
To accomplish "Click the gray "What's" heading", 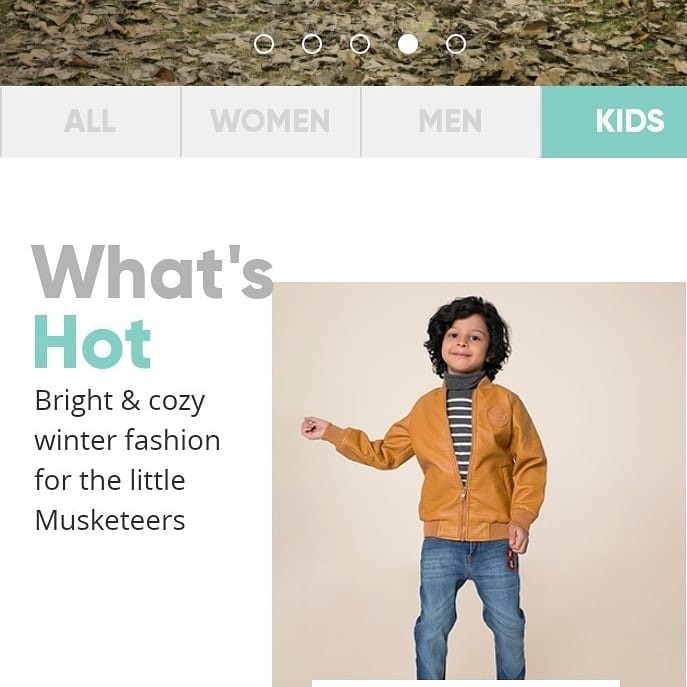I will pos(152,272).
